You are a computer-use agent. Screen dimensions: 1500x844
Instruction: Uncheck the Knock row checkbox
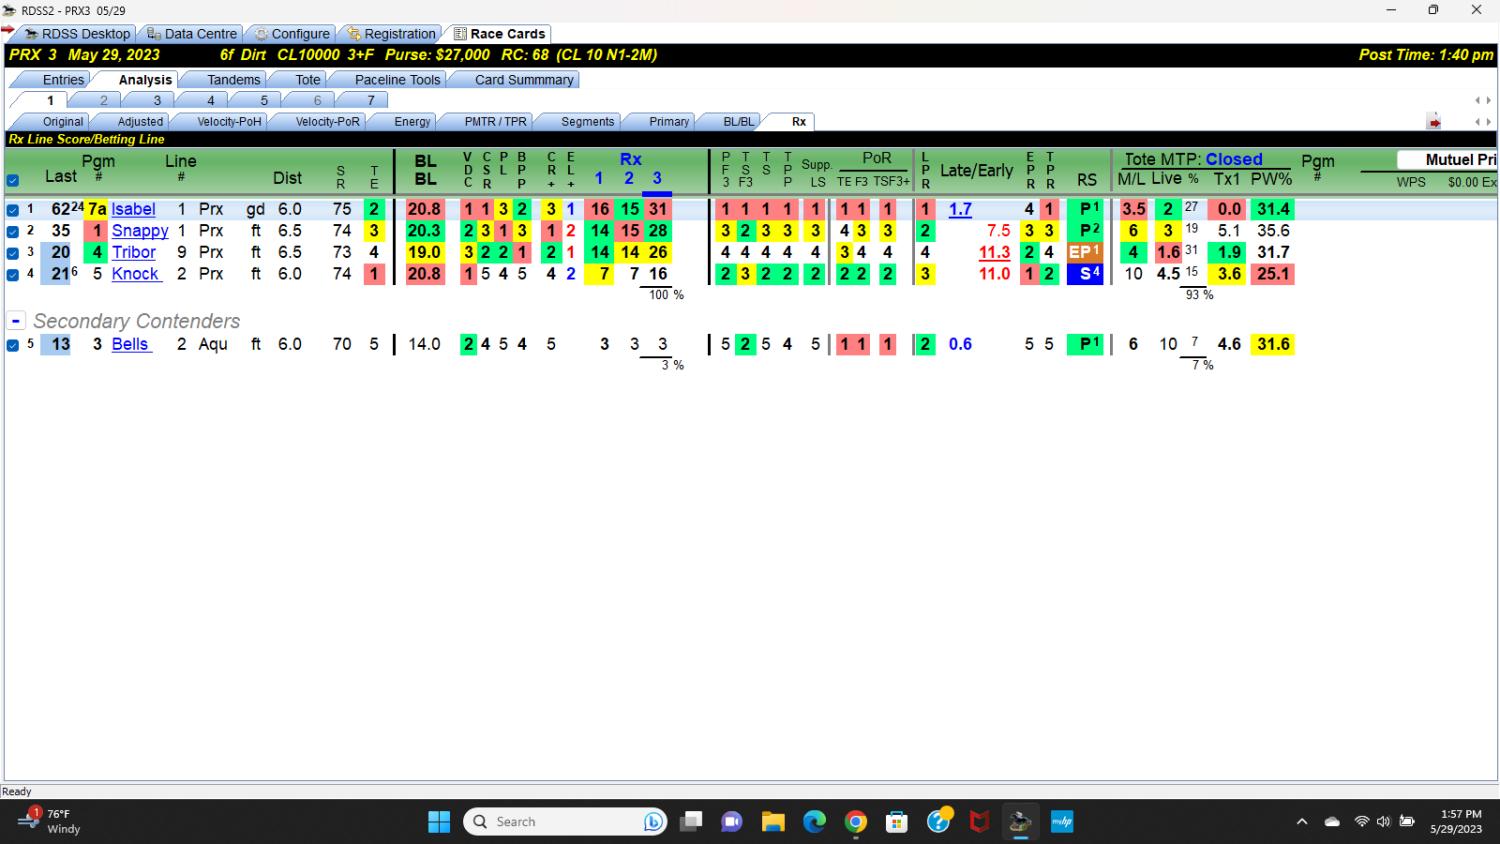point(12,275)
